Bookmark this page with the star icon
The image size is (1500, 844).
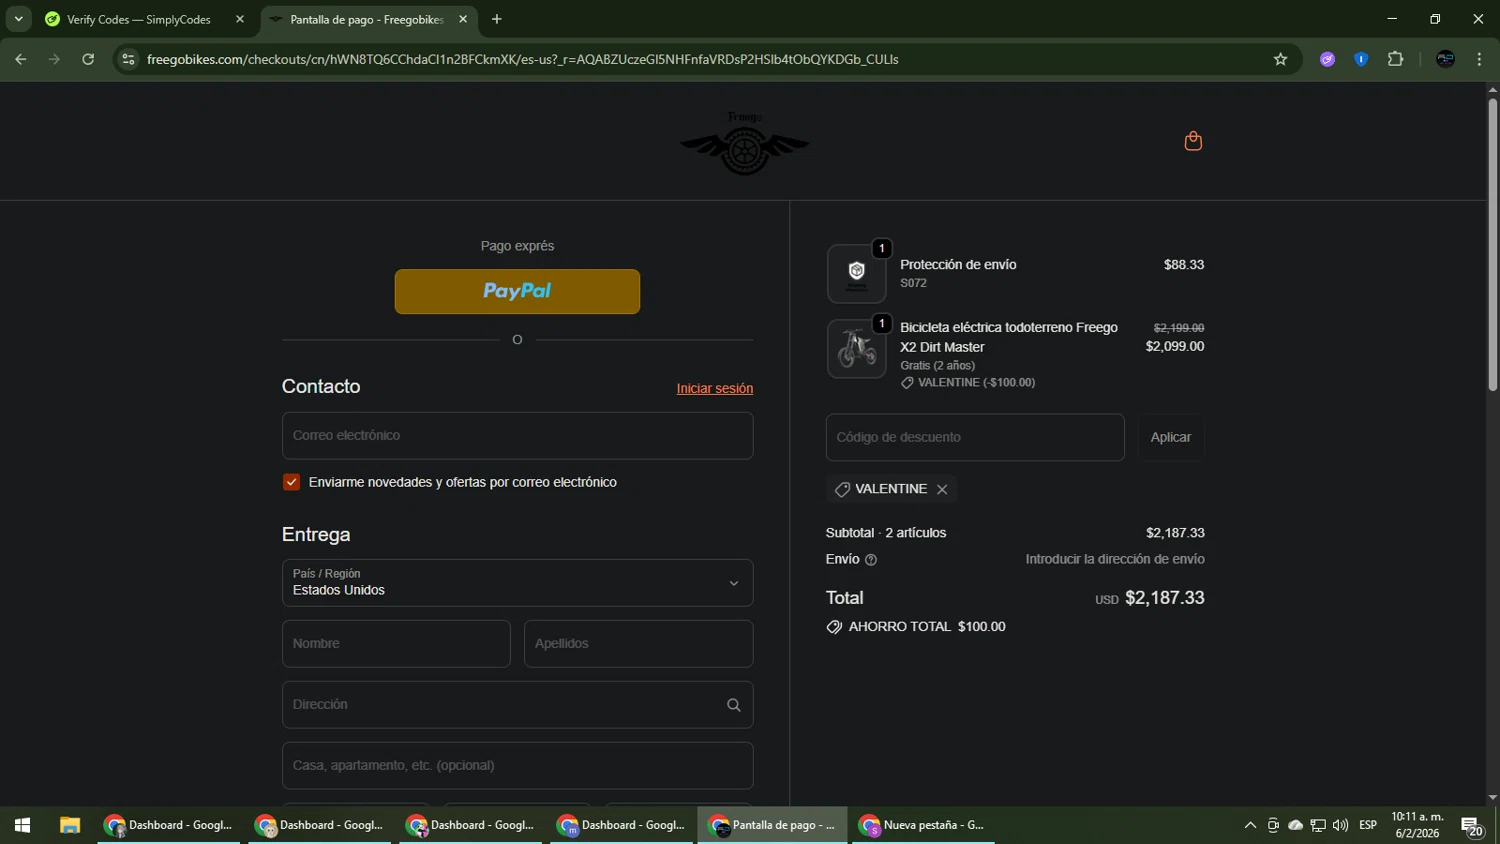pos(1280,59)
